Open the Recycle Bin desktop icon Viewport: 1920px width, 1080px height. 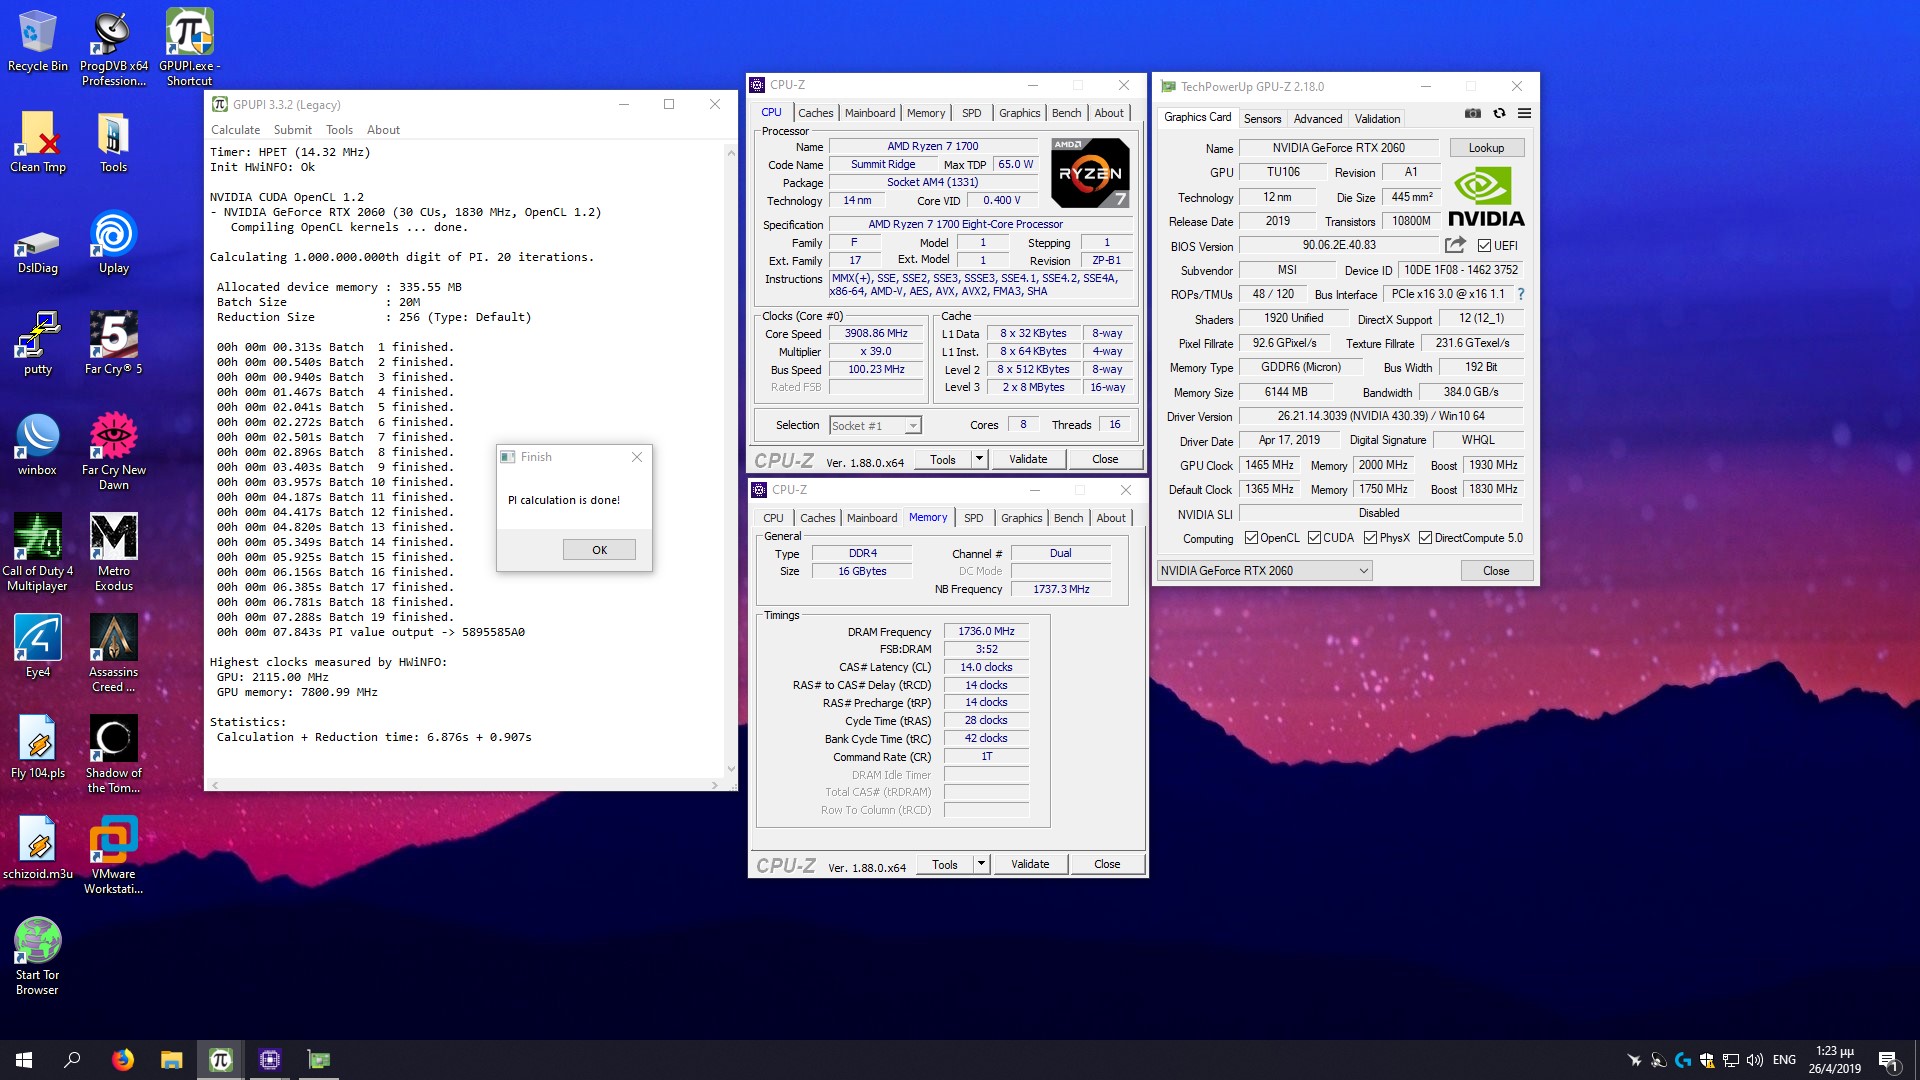click(x=37, y=42)
